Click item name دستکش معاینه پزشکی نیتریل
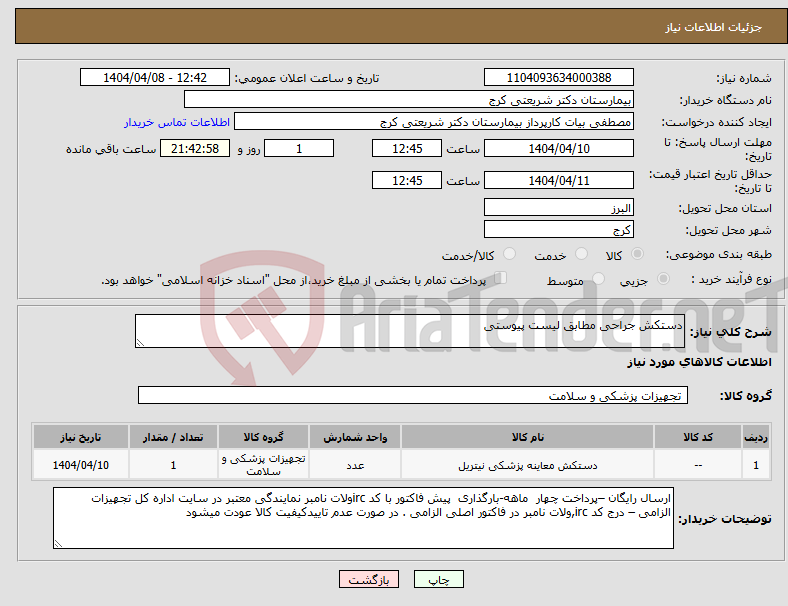This screenshot has width=788, height=606. (527, 466)
